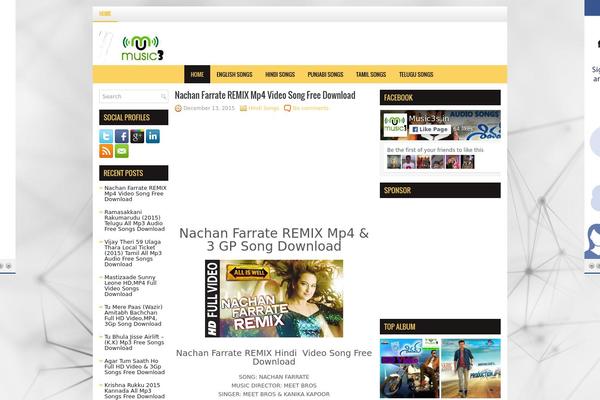Click heading Nachan Farrate REMIX Mp4 & 3 GP
Screen dimensions: 600x400
[x=274, y=240]
